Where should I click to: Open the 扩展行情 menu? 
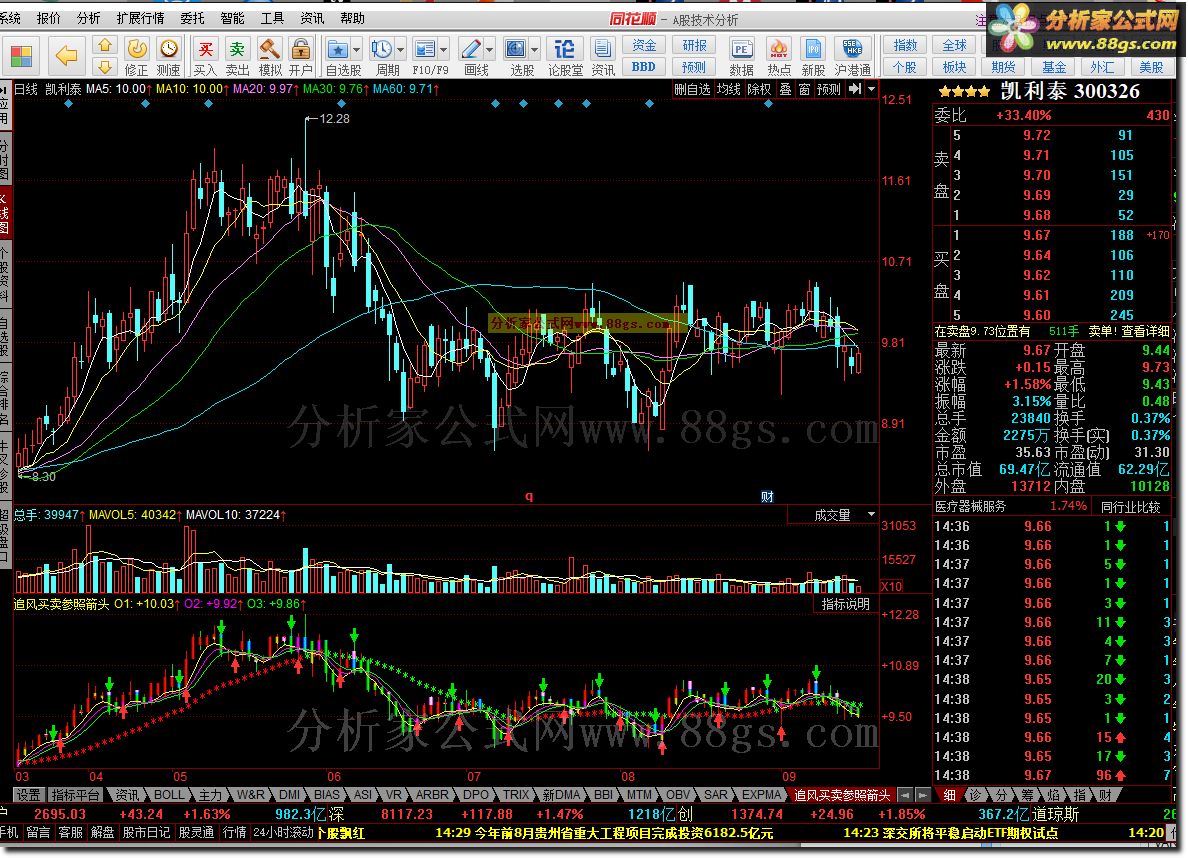point(140,17)
